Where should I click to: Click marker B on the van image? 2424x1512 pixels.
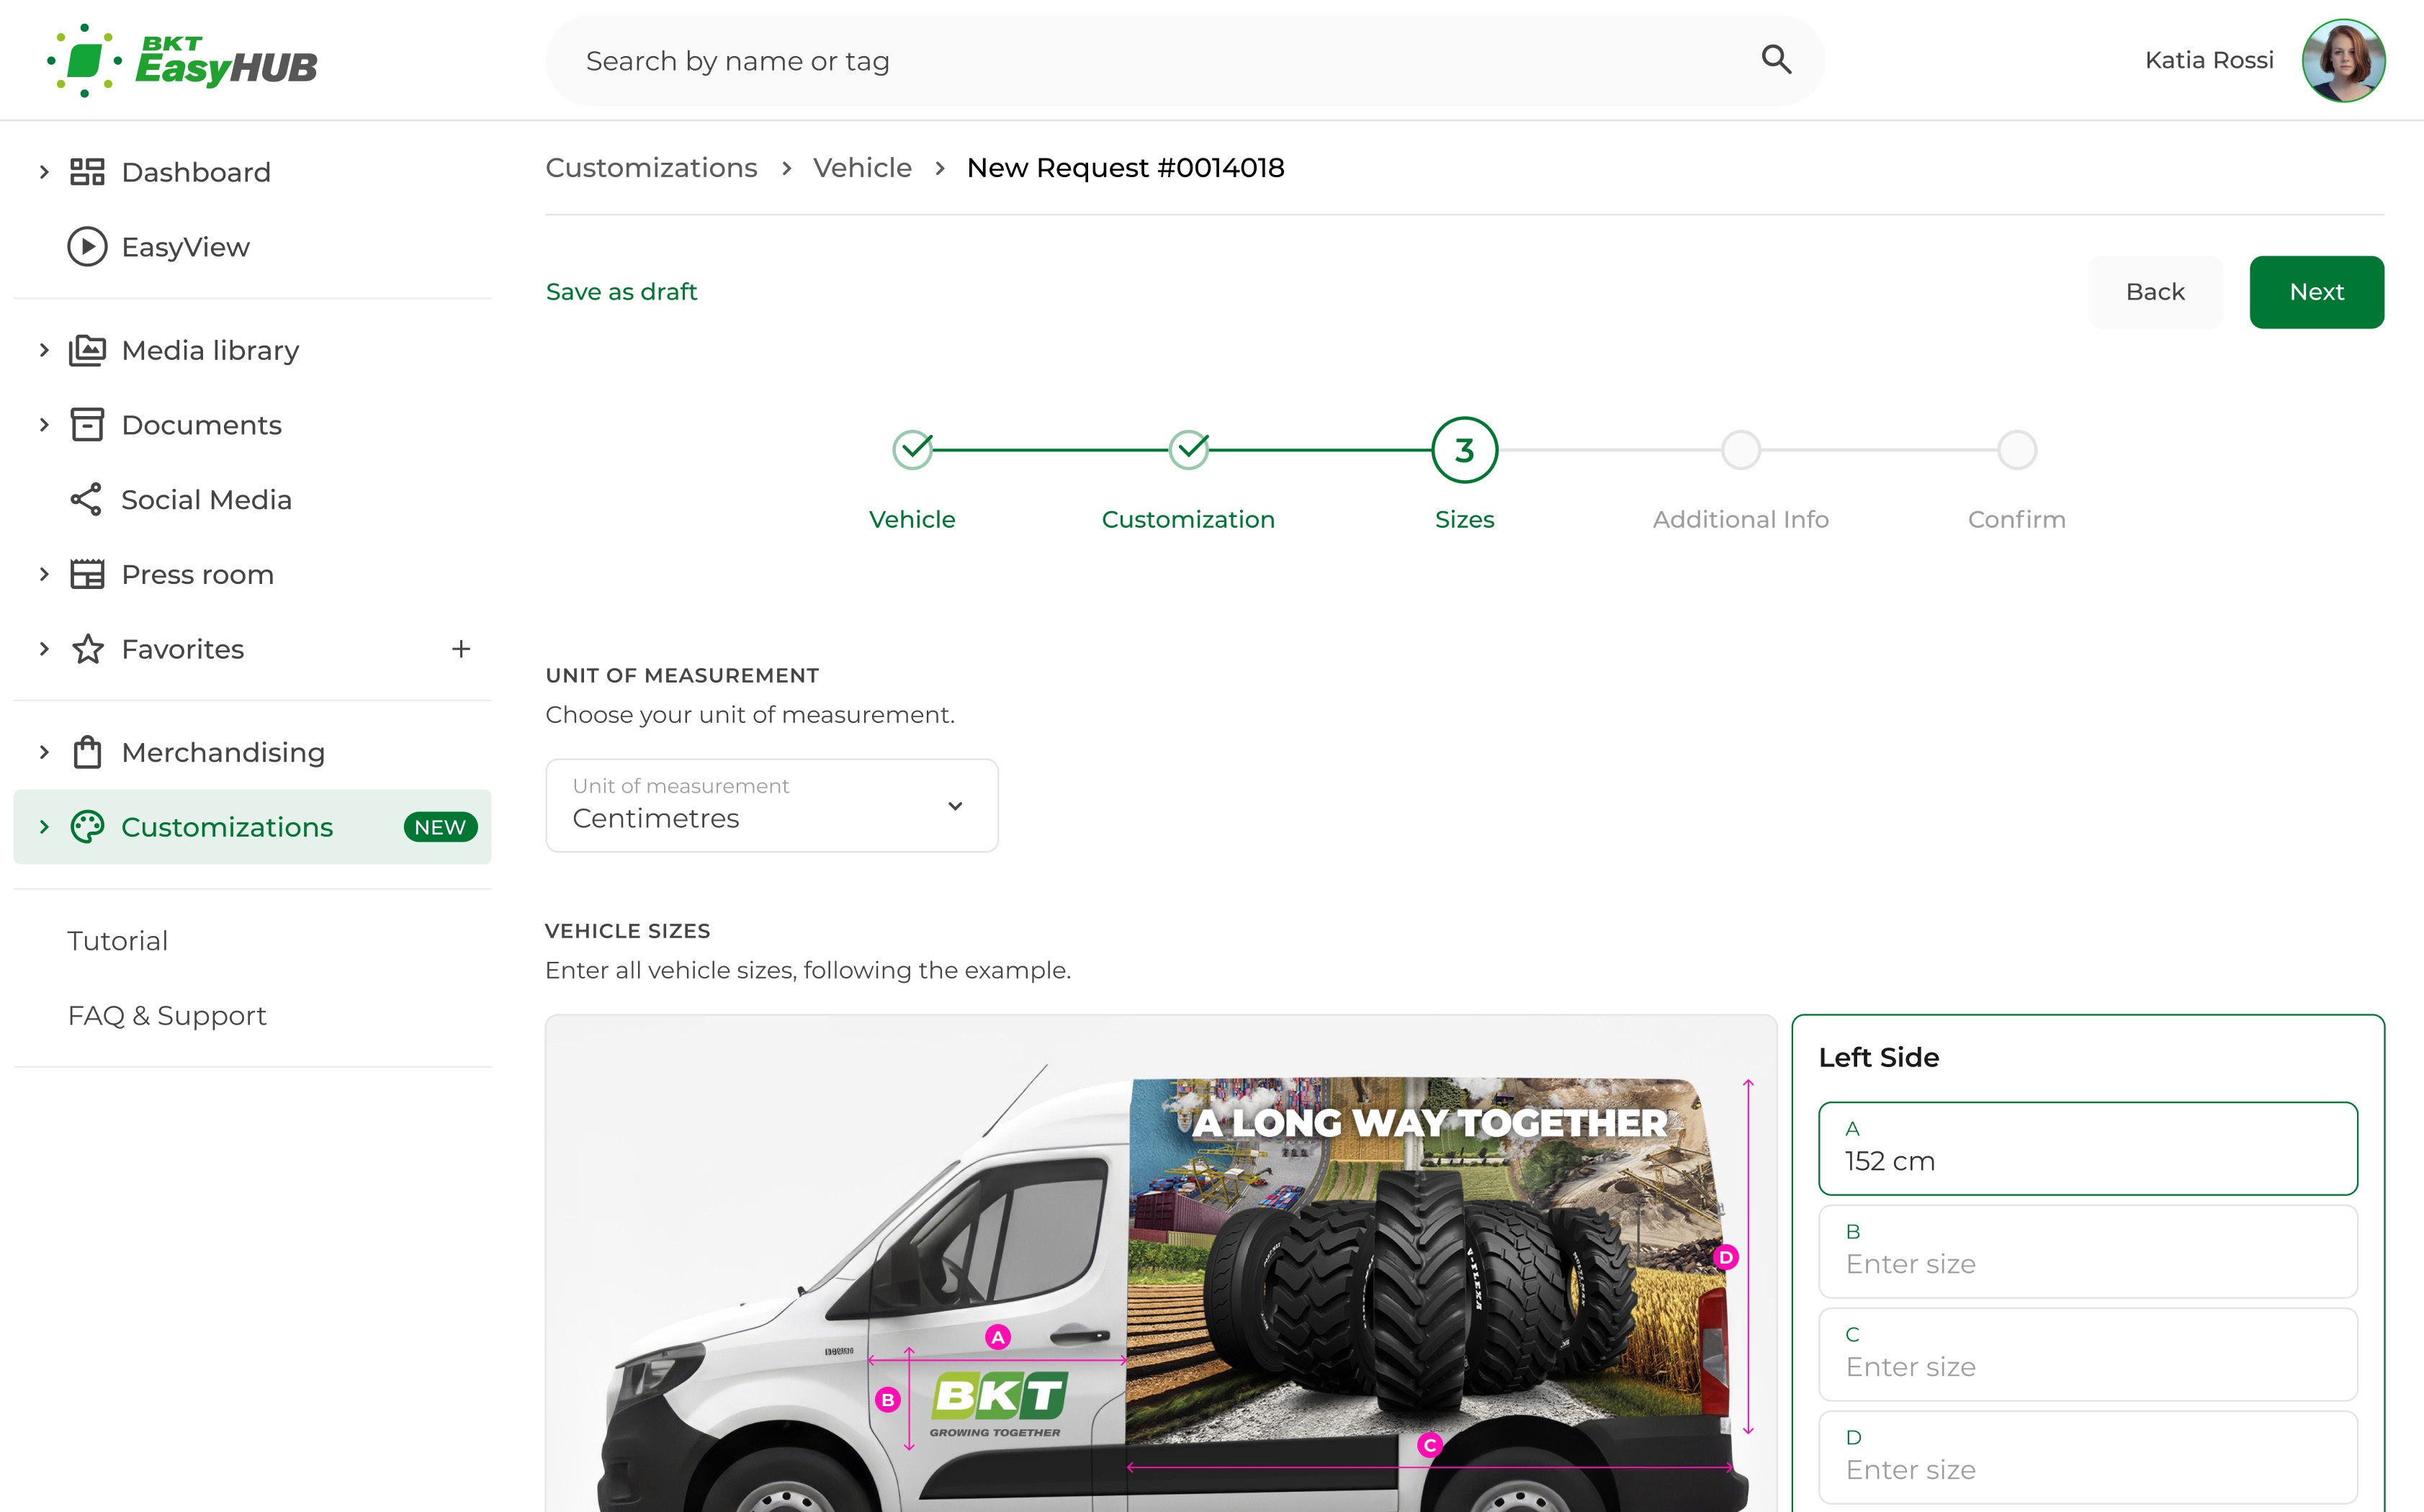tap(887, 1400)
